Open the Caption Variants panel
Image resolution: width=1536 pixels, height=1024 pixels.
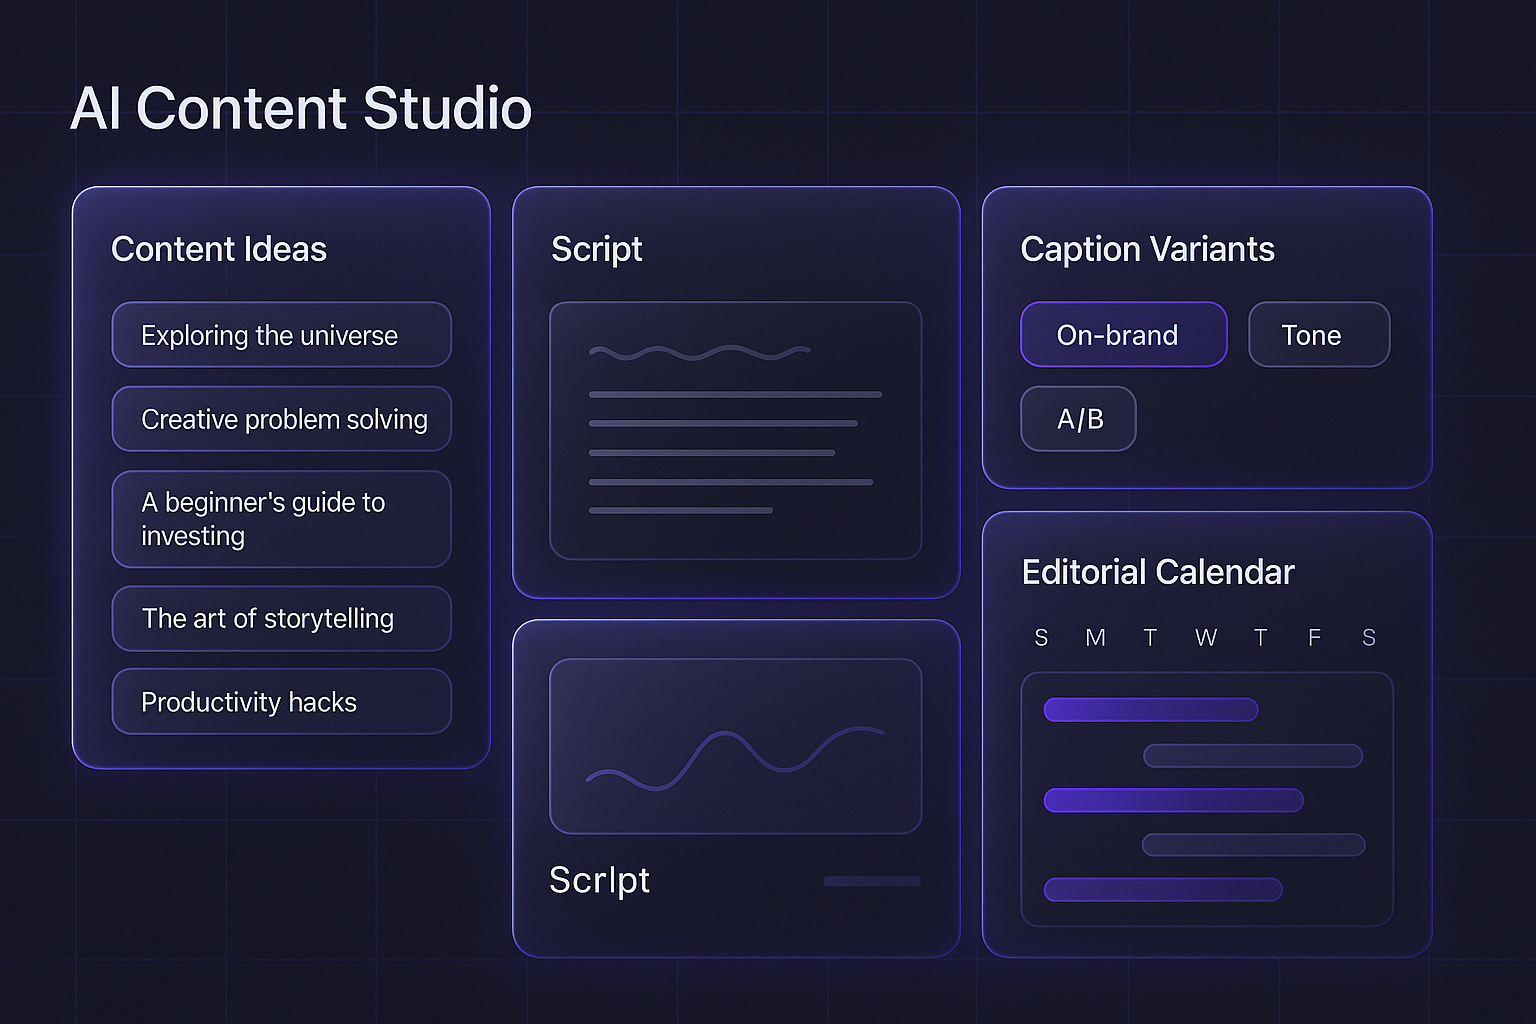coord(1147,249)
